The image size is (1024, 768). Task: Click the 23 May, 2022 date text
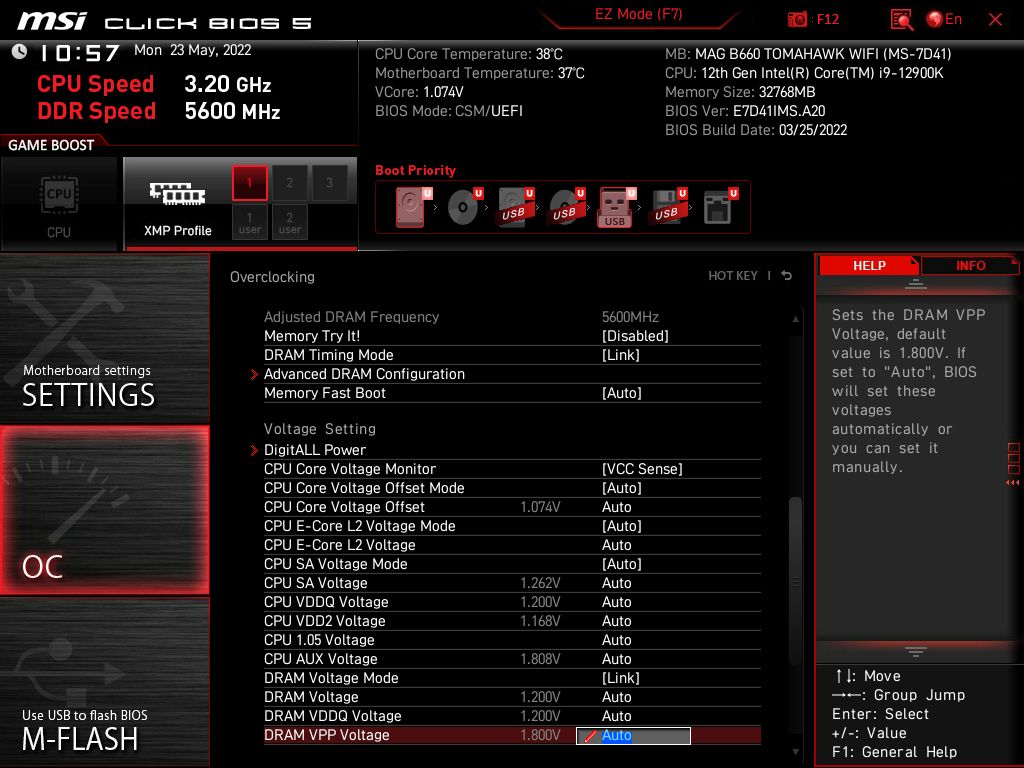coord(210,50)
